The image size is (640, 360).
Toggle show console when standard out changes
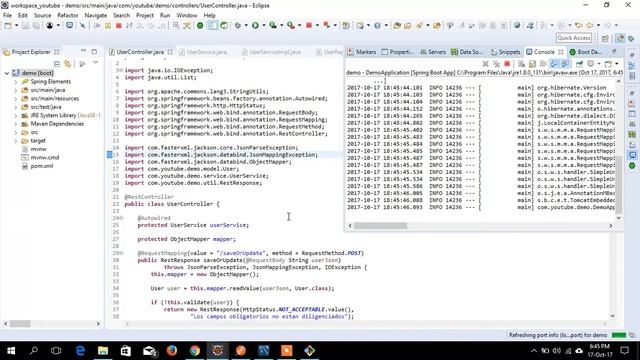pyautogui.click(x=554, y=64)
